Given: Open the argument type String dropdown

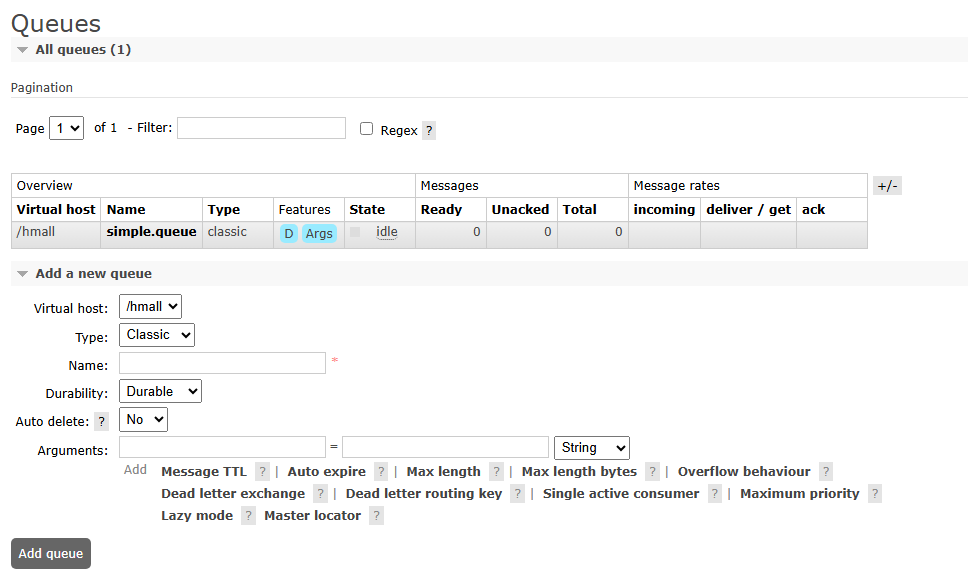Looking at the screenshot, I should (x=592, y=448).
